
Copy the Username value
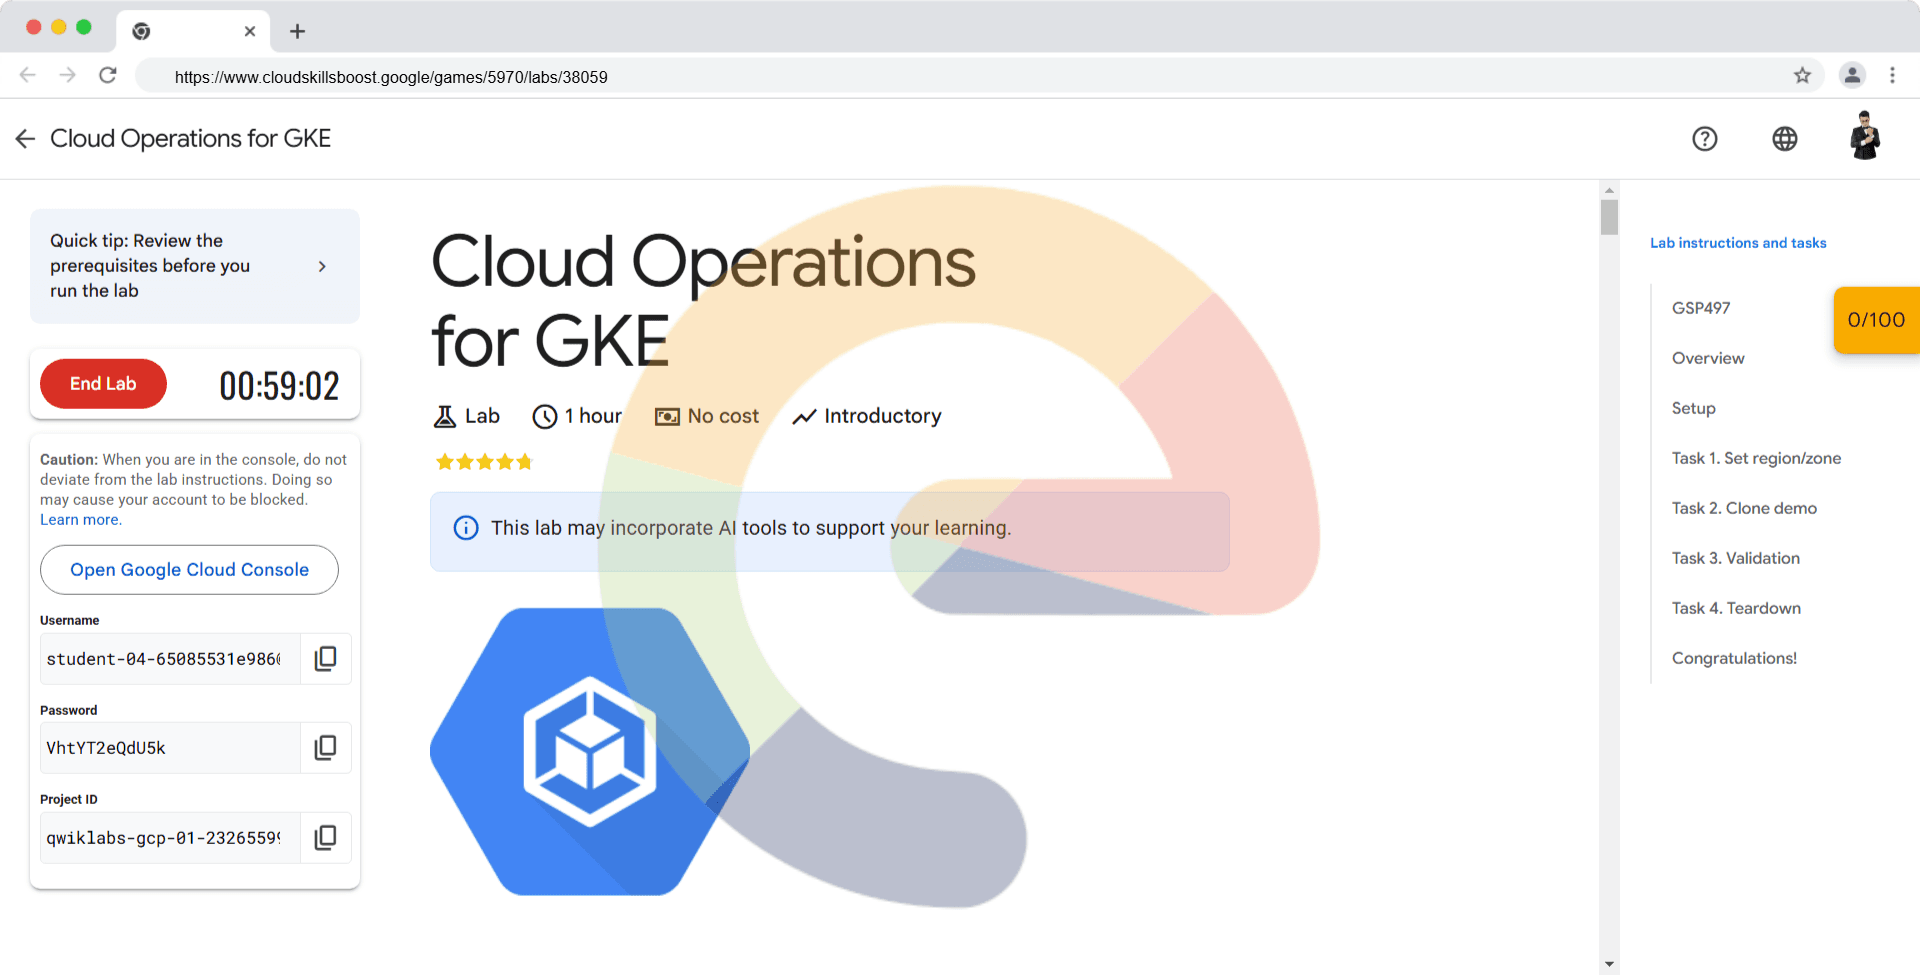pyautogui.click(x=325, y=659)
